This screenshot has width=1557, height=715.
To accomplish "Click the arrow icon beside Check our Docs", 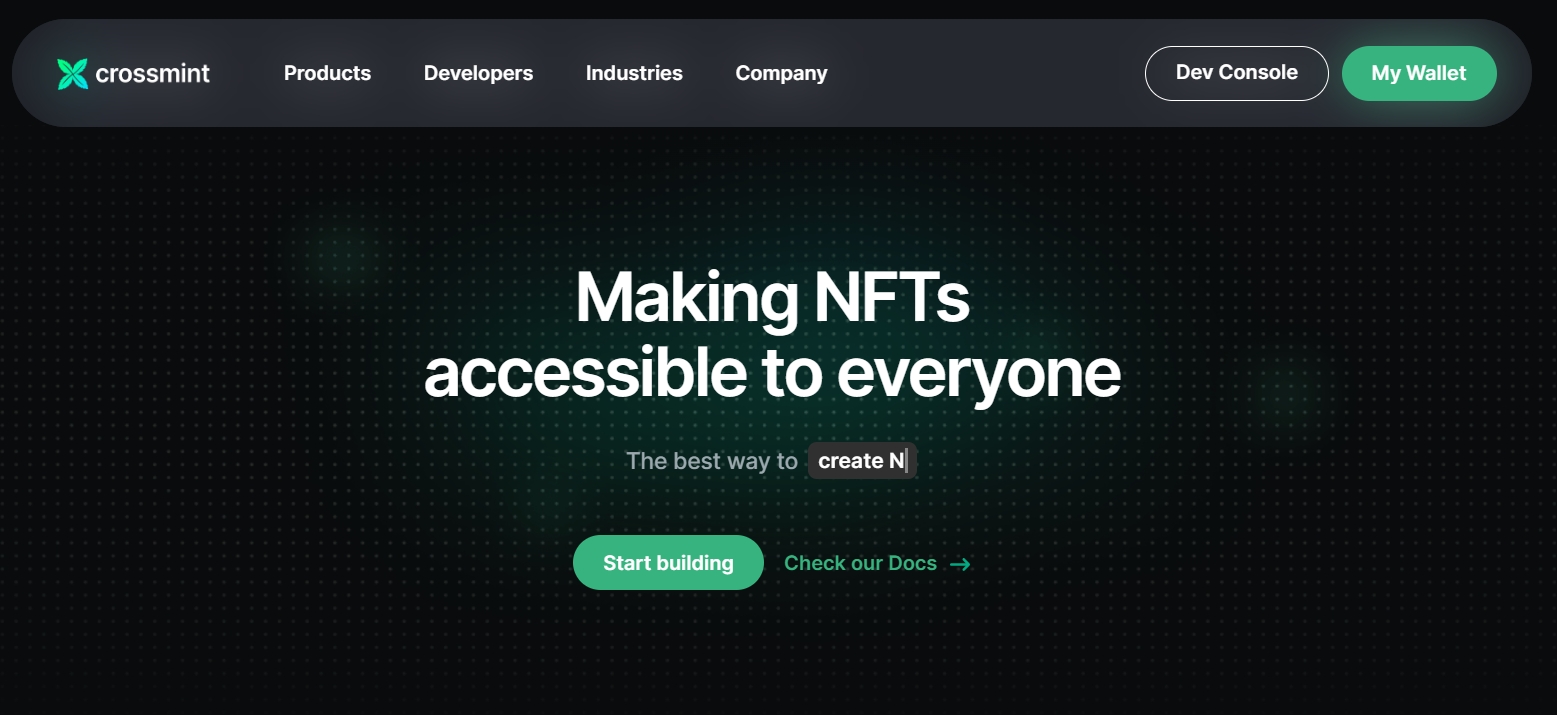I will (x=960, y=564).
